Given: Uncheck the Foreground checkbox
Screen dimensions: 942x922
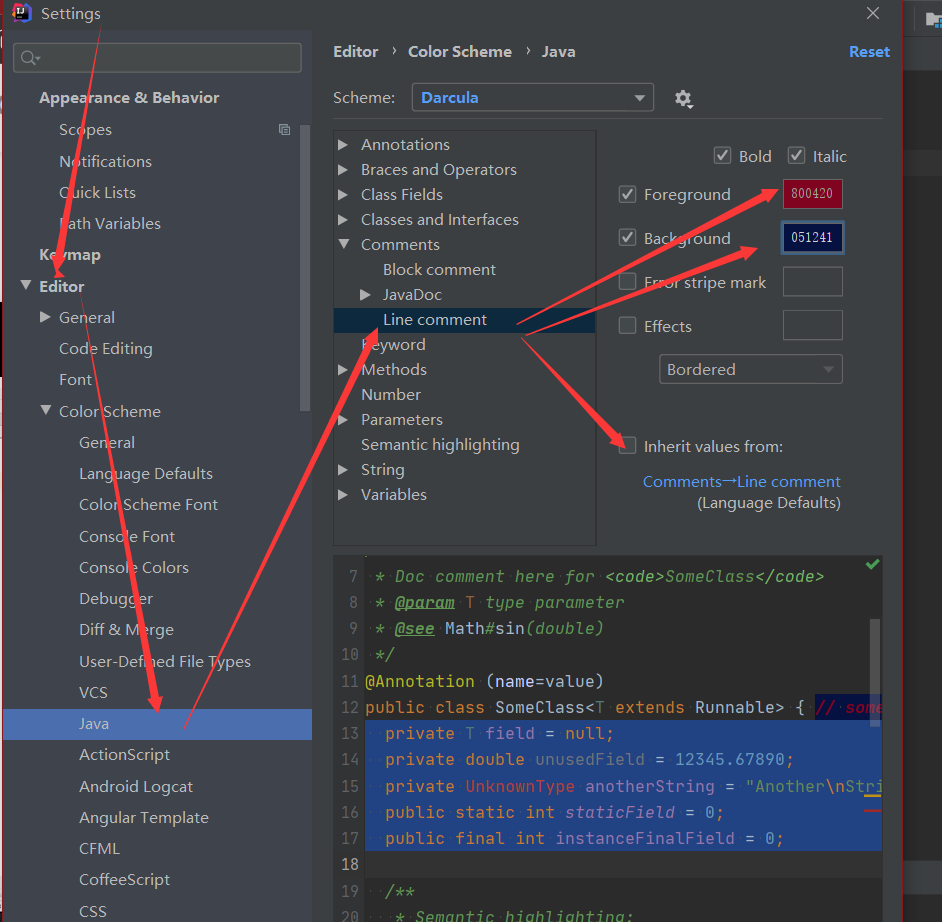Looking at the screenshot, I should (627, 195).
